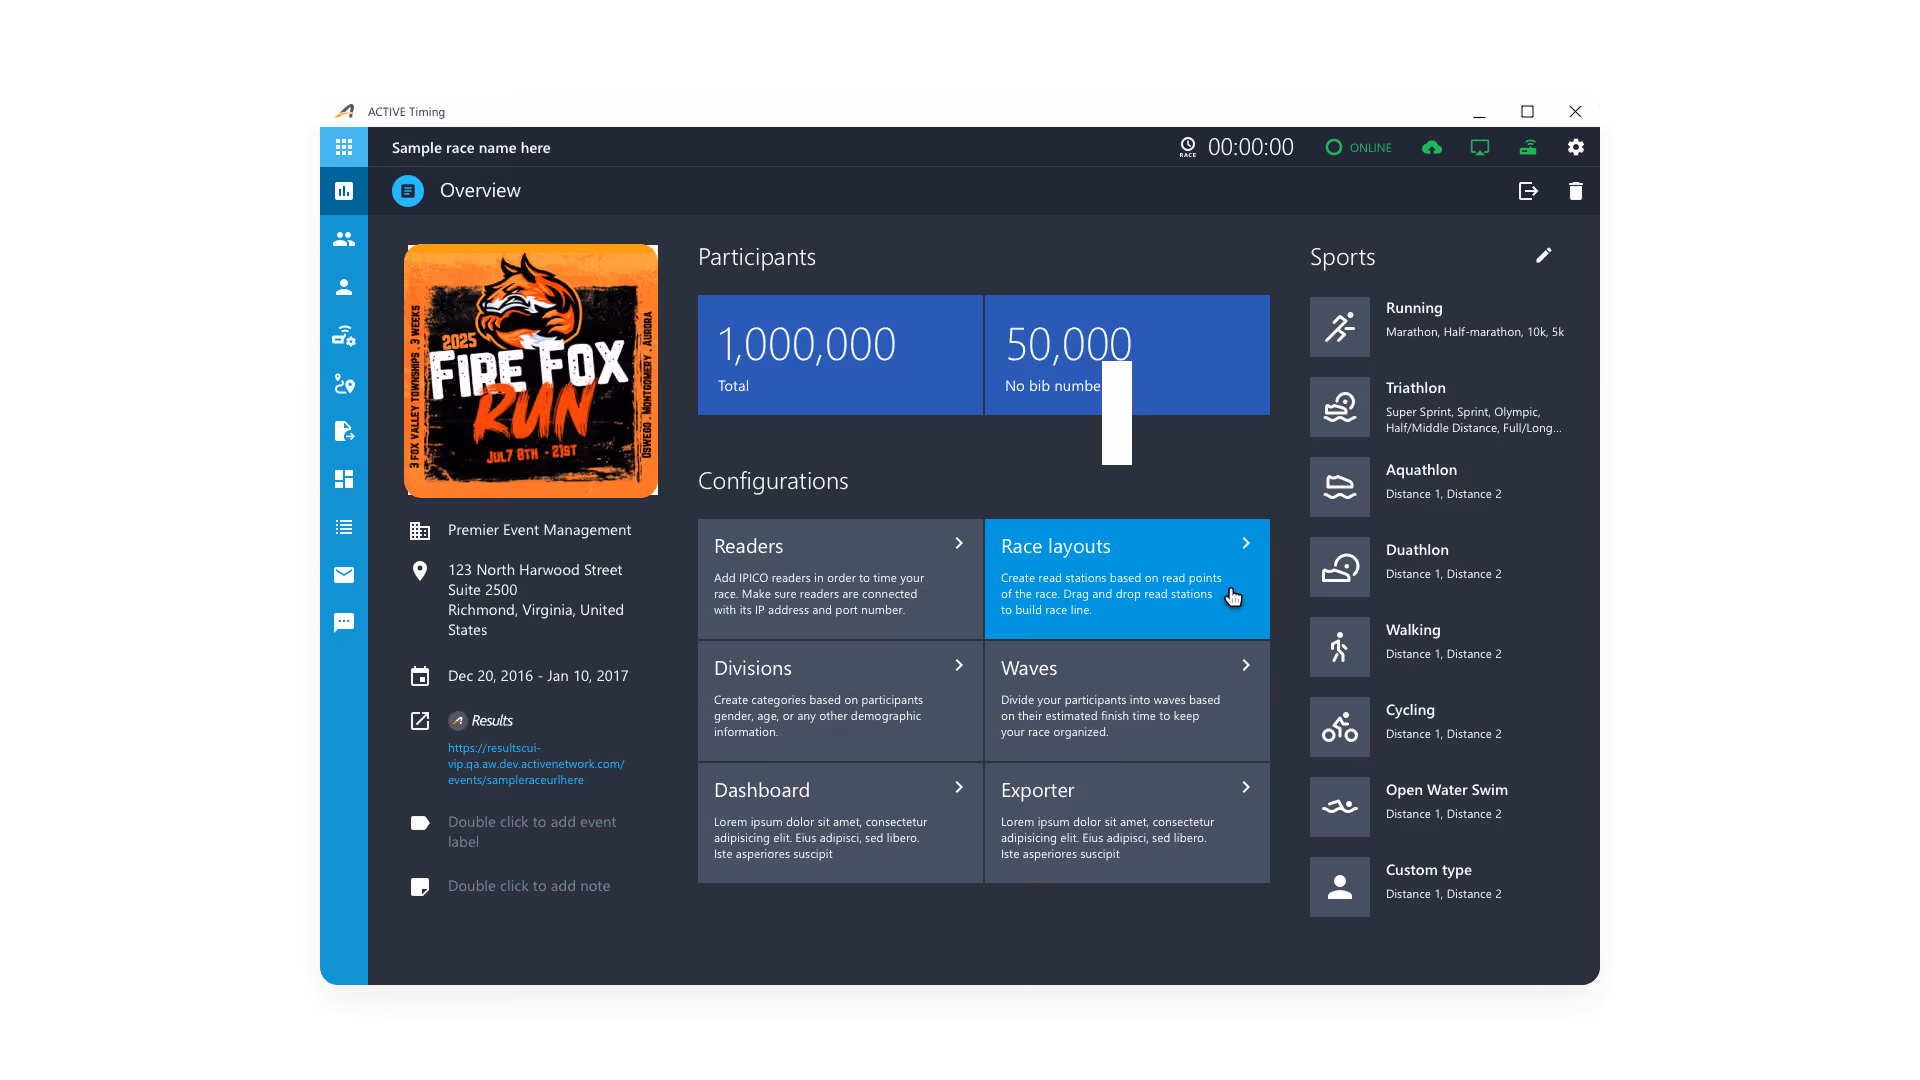The height and width of the screenshot is (1080, 1920).
Task: Open the resultscui results URL link
Action: (x=536, y=764)
